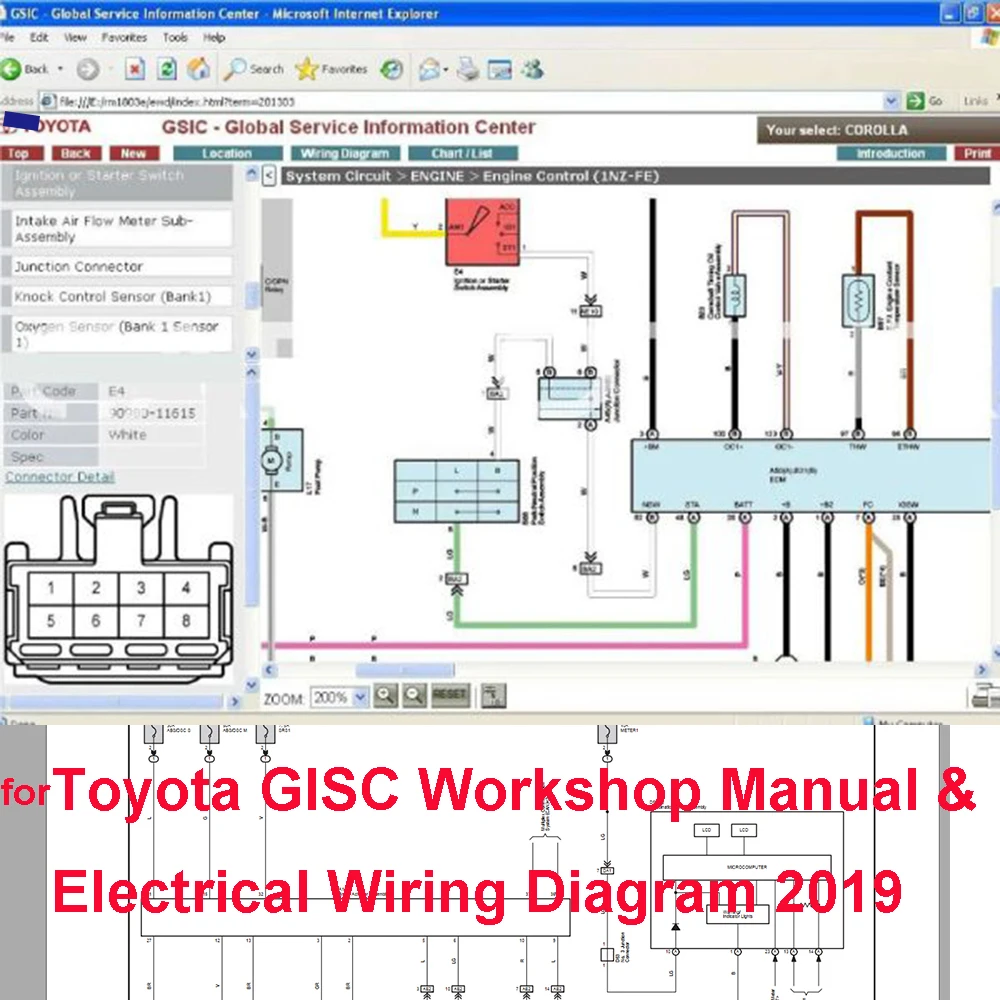Click the Mail envelope icon
The width and height of the screenshot is (1000, 1000).
430,69
